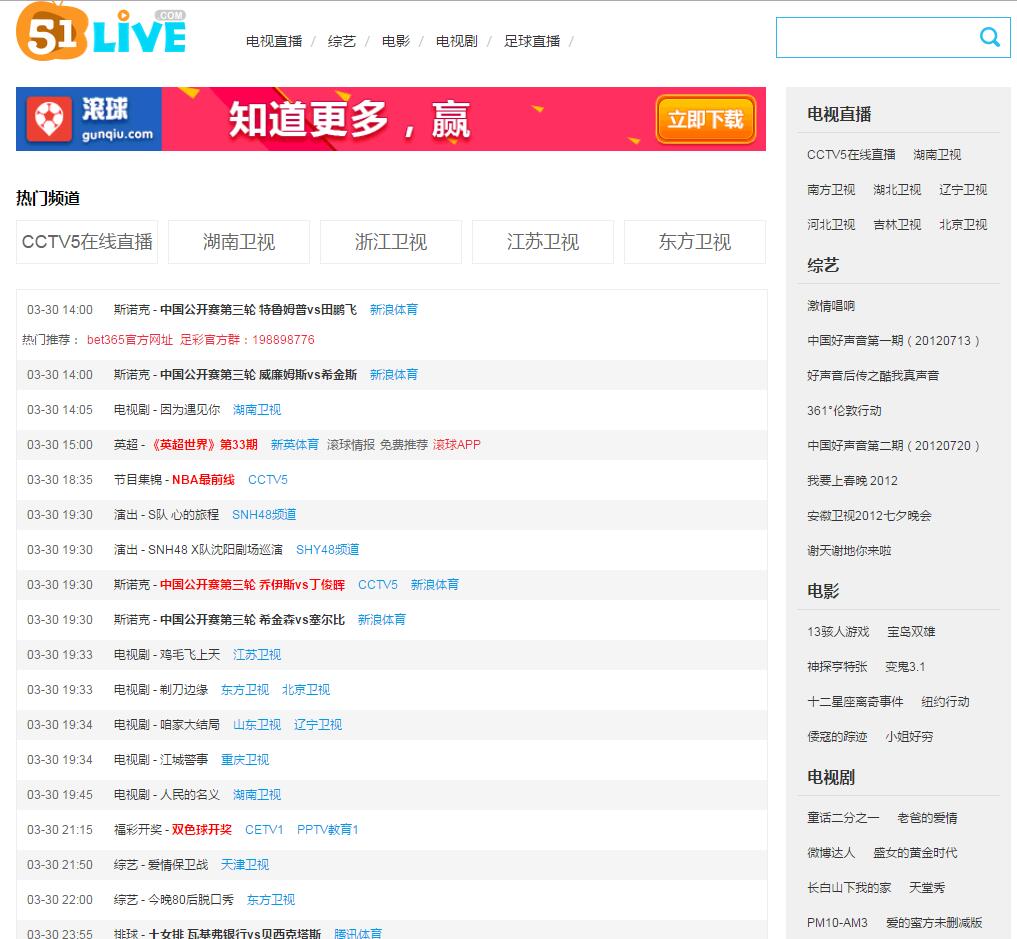Open sidebar drama 盛女的黄金时代 link
This screenshot has width=1017, height=939.
coord(915,853)
